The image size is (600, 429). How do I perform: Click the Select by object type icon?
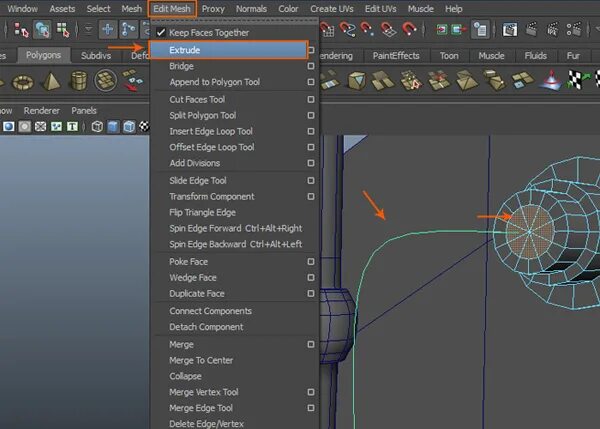[x=42, y=29]
